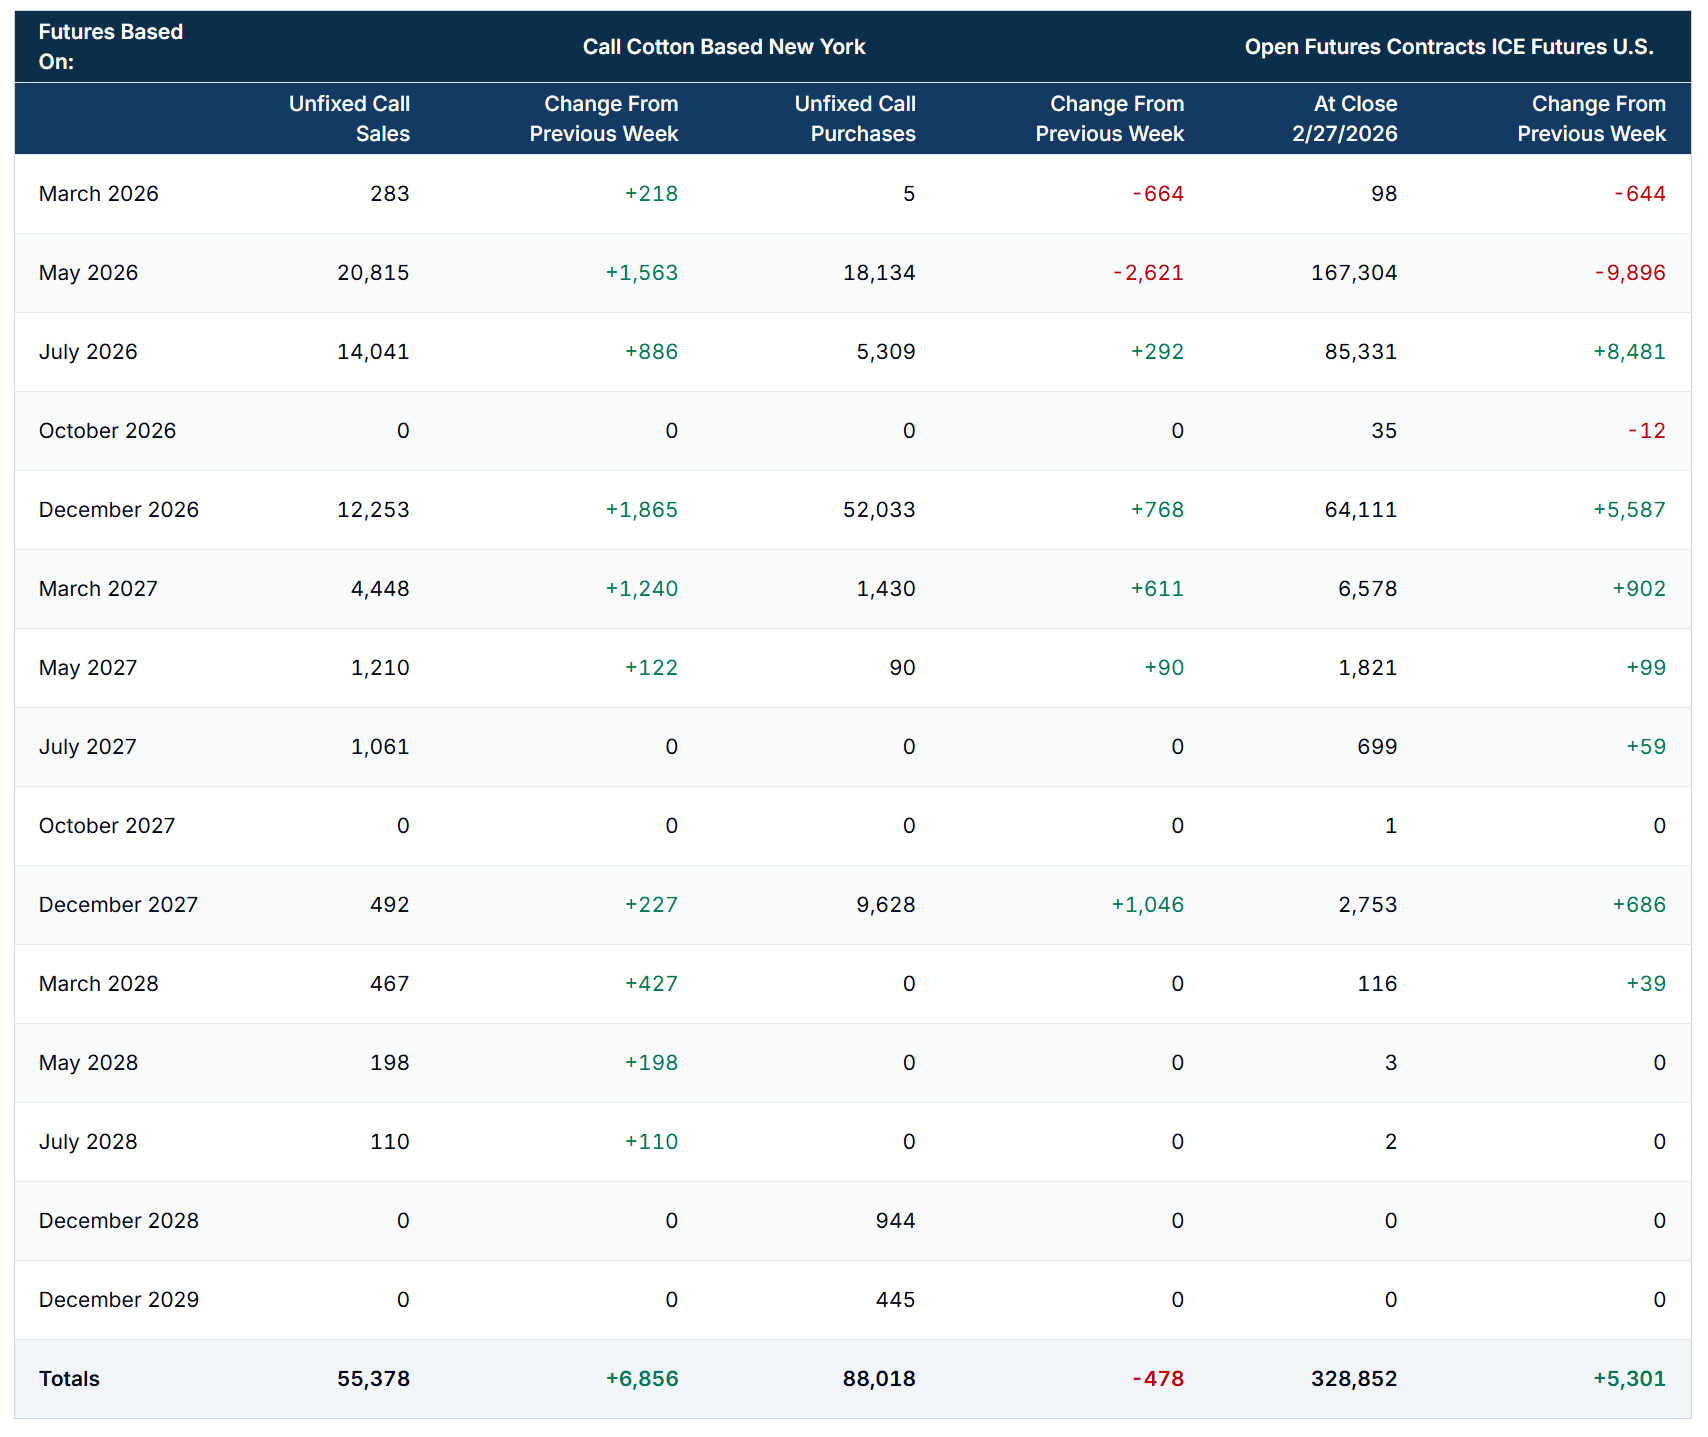The width and height of the screenshot is (1708, 1437).
Task: Select the March 2026 row label
Action: coord(98,194)
